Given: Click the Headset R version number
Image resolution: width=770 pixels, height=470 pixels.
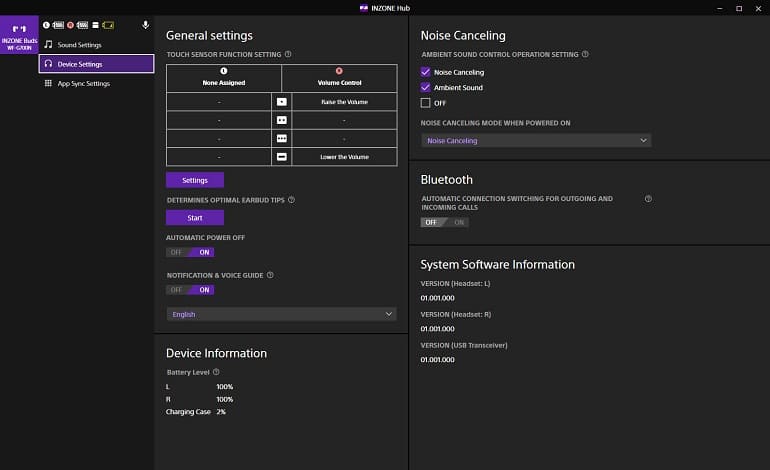Looking at the screenshot, I should tap(438, 329).
